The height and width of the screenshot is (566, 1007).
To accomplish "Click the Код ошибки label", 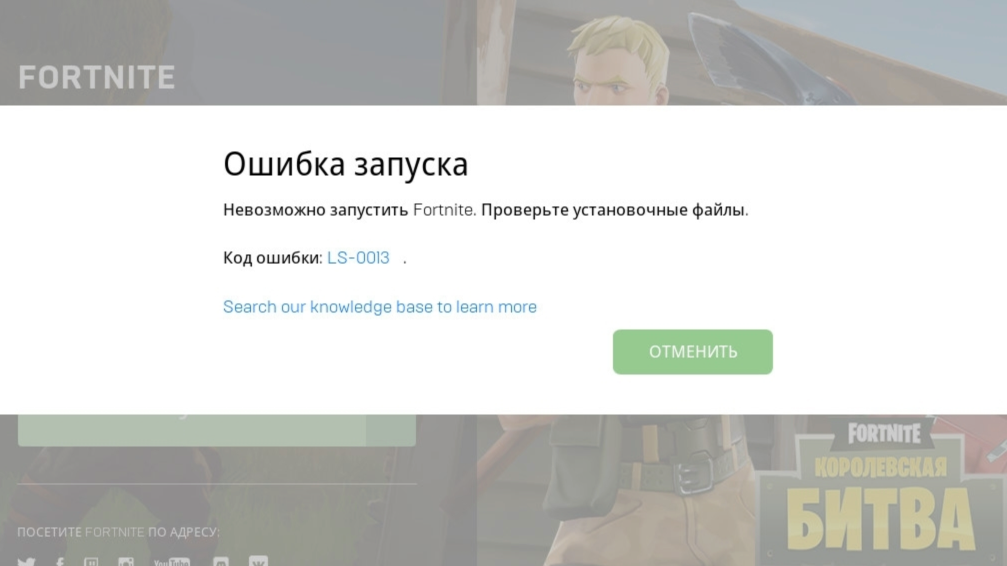I will 272,258.
